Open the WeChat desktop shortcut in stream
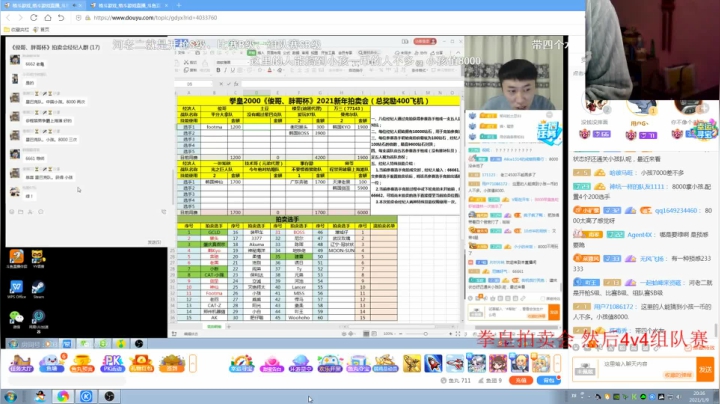This screenshot has width=720, height=404. pos(17,319)
